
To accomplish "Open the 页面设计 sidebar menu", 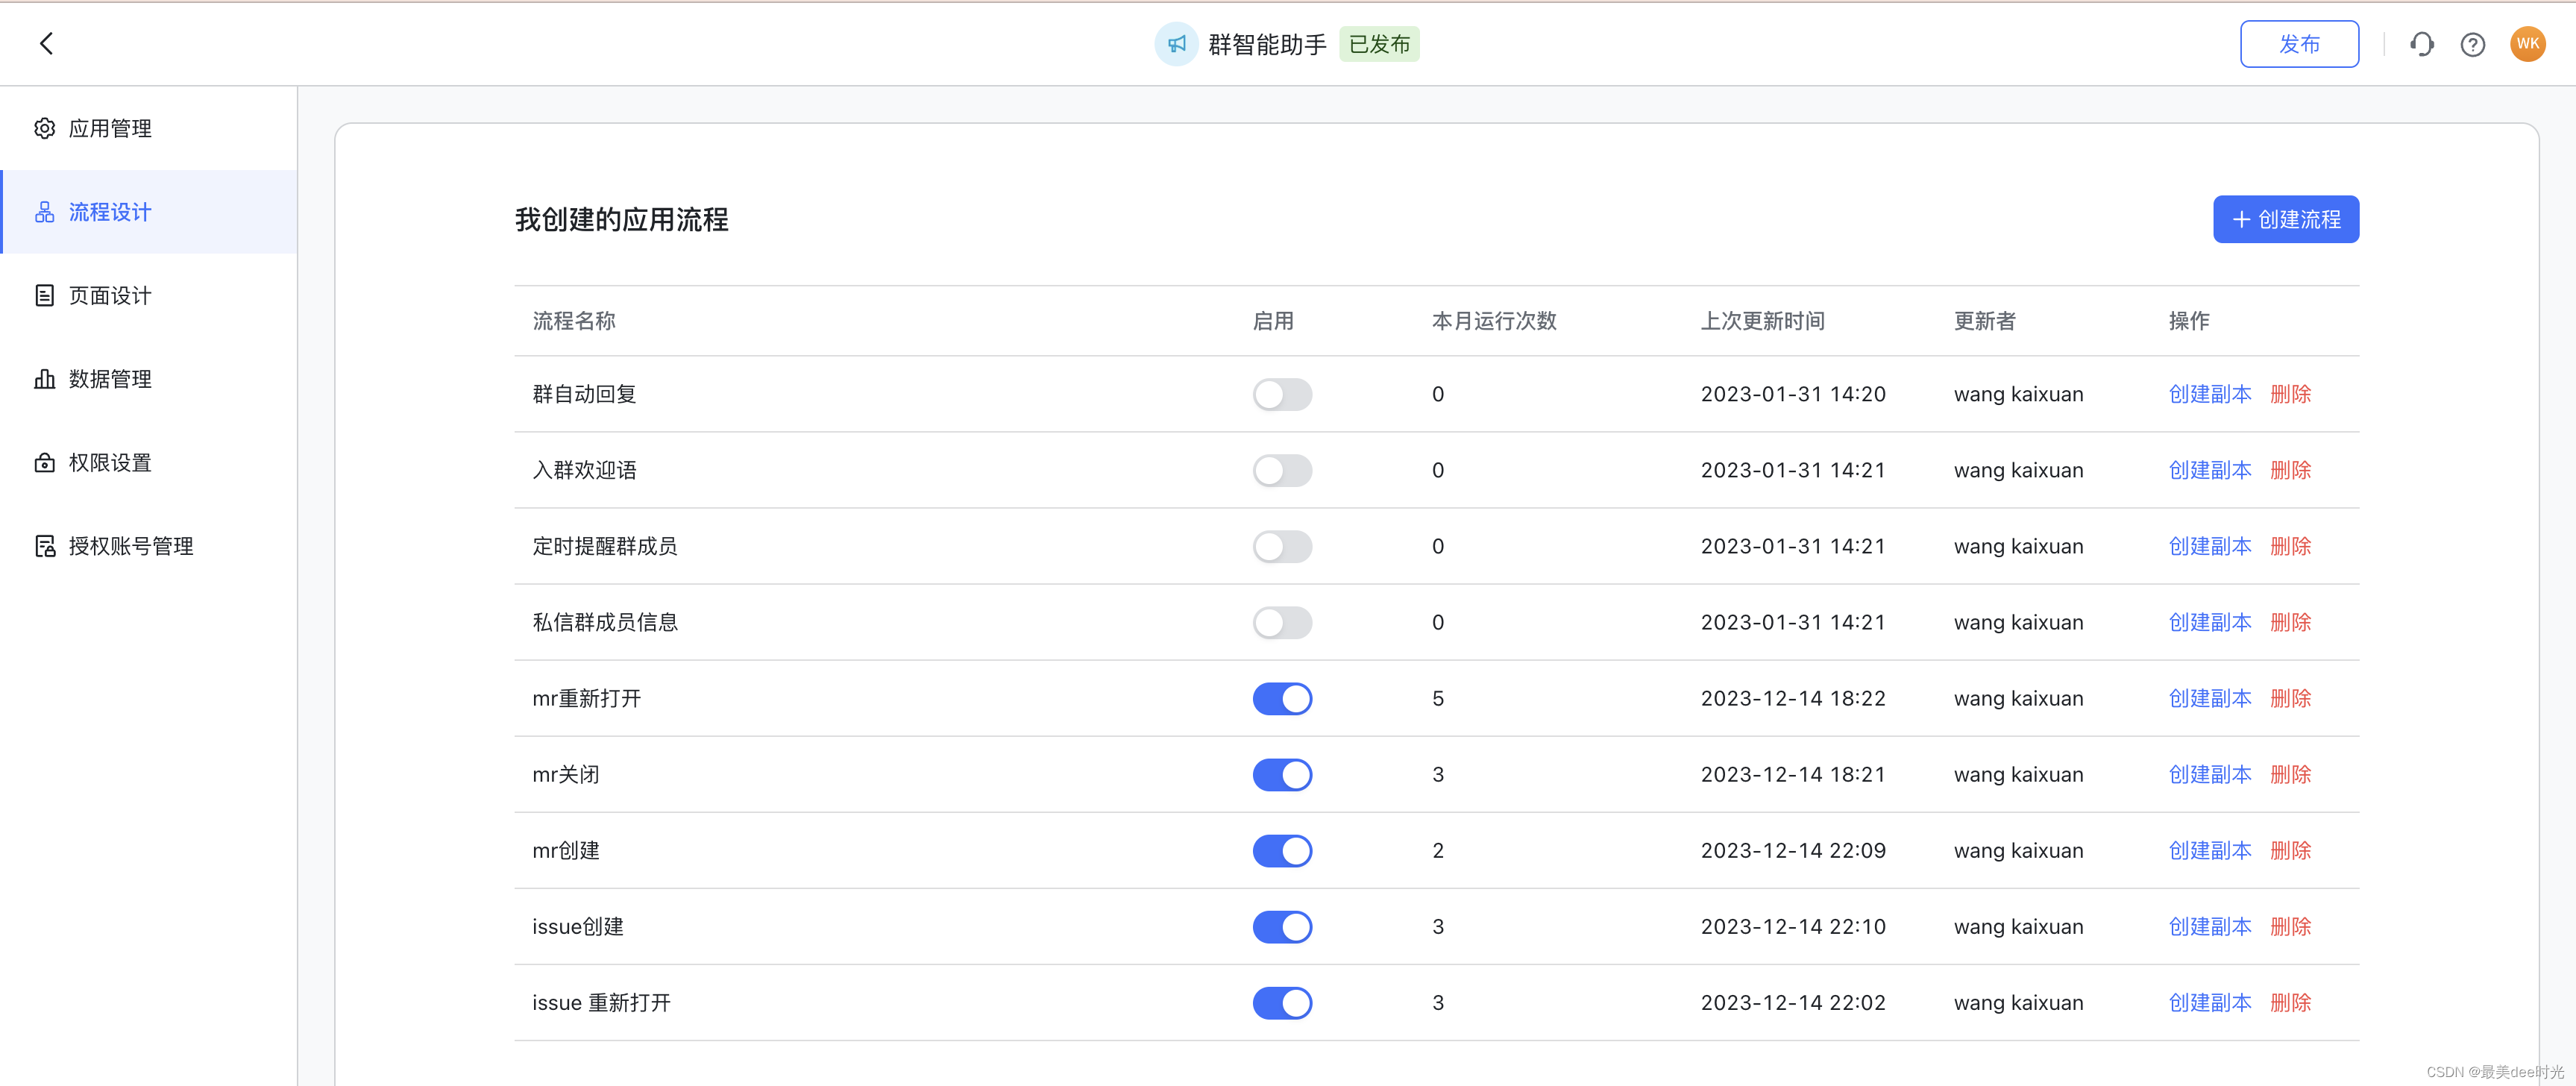I will click(110, 295).
